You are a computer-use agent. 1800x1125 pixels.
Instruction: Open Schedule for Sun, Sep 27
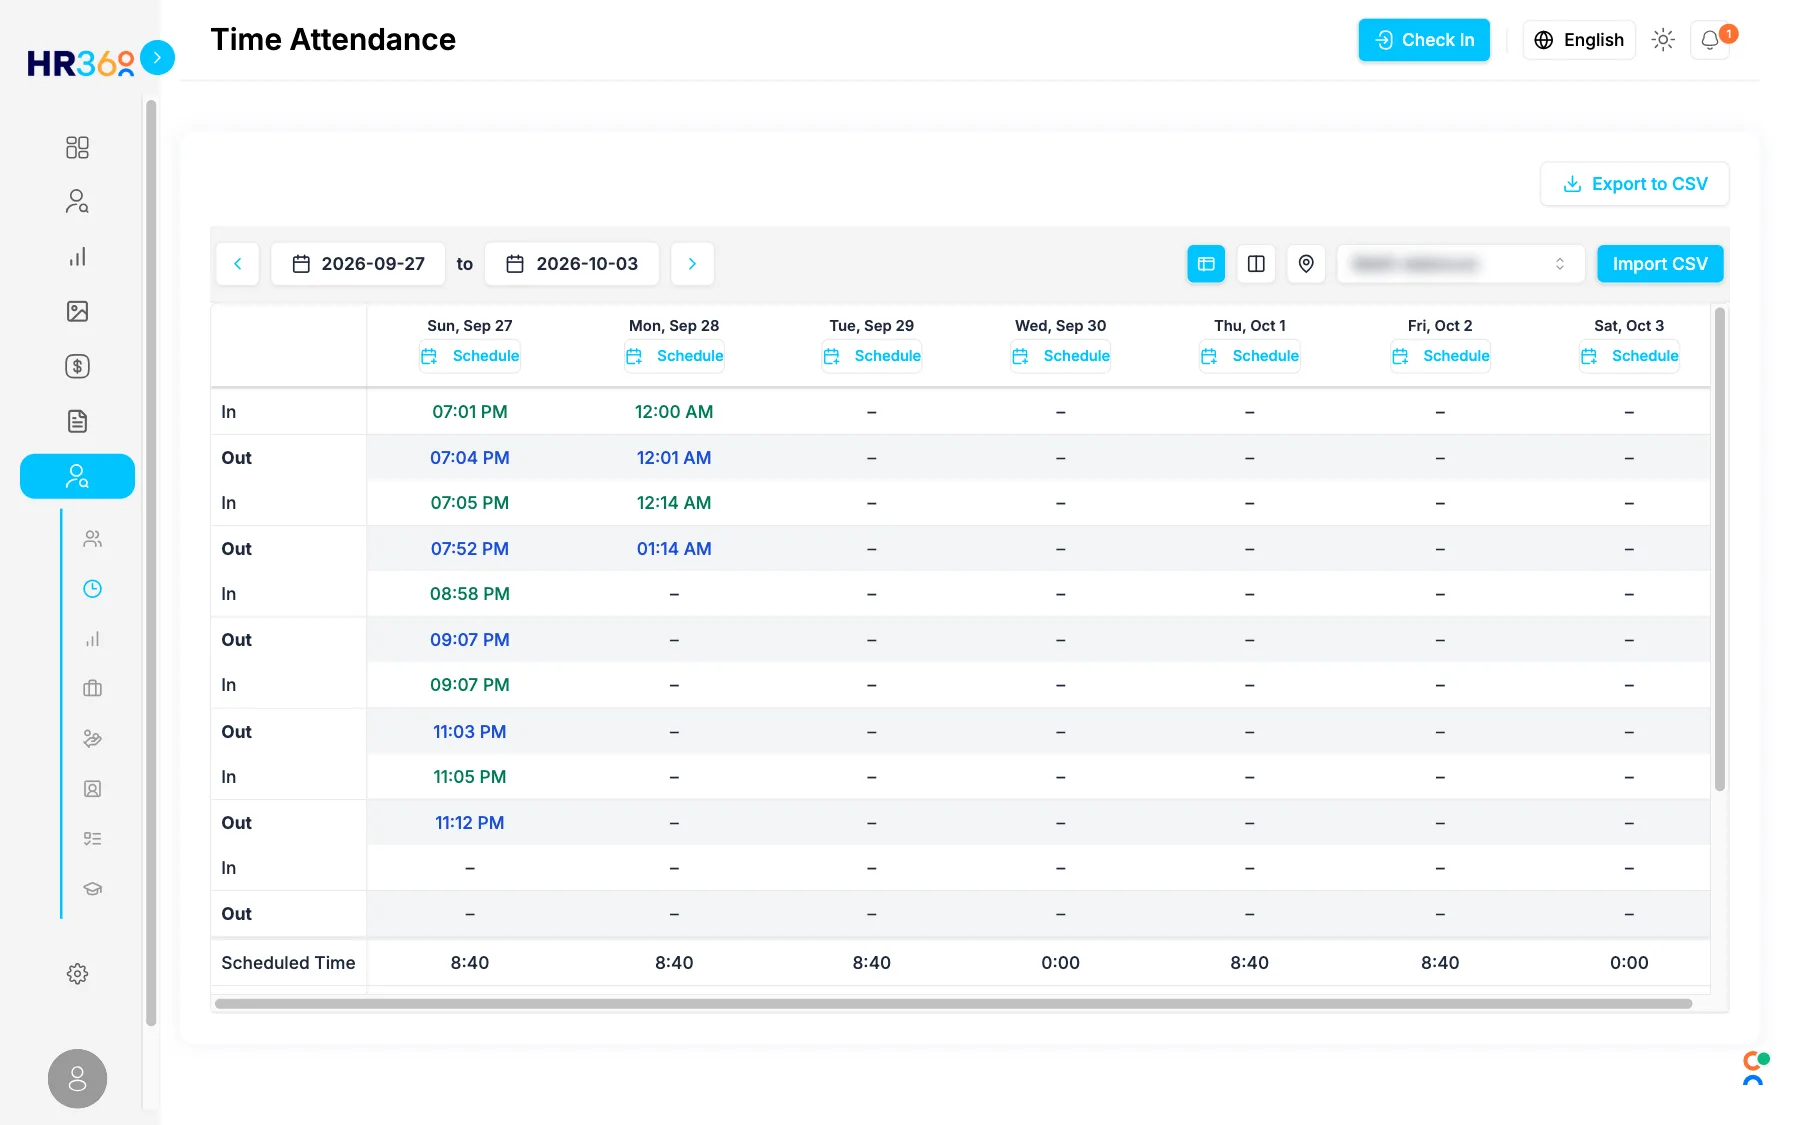[x=470, y=356]
